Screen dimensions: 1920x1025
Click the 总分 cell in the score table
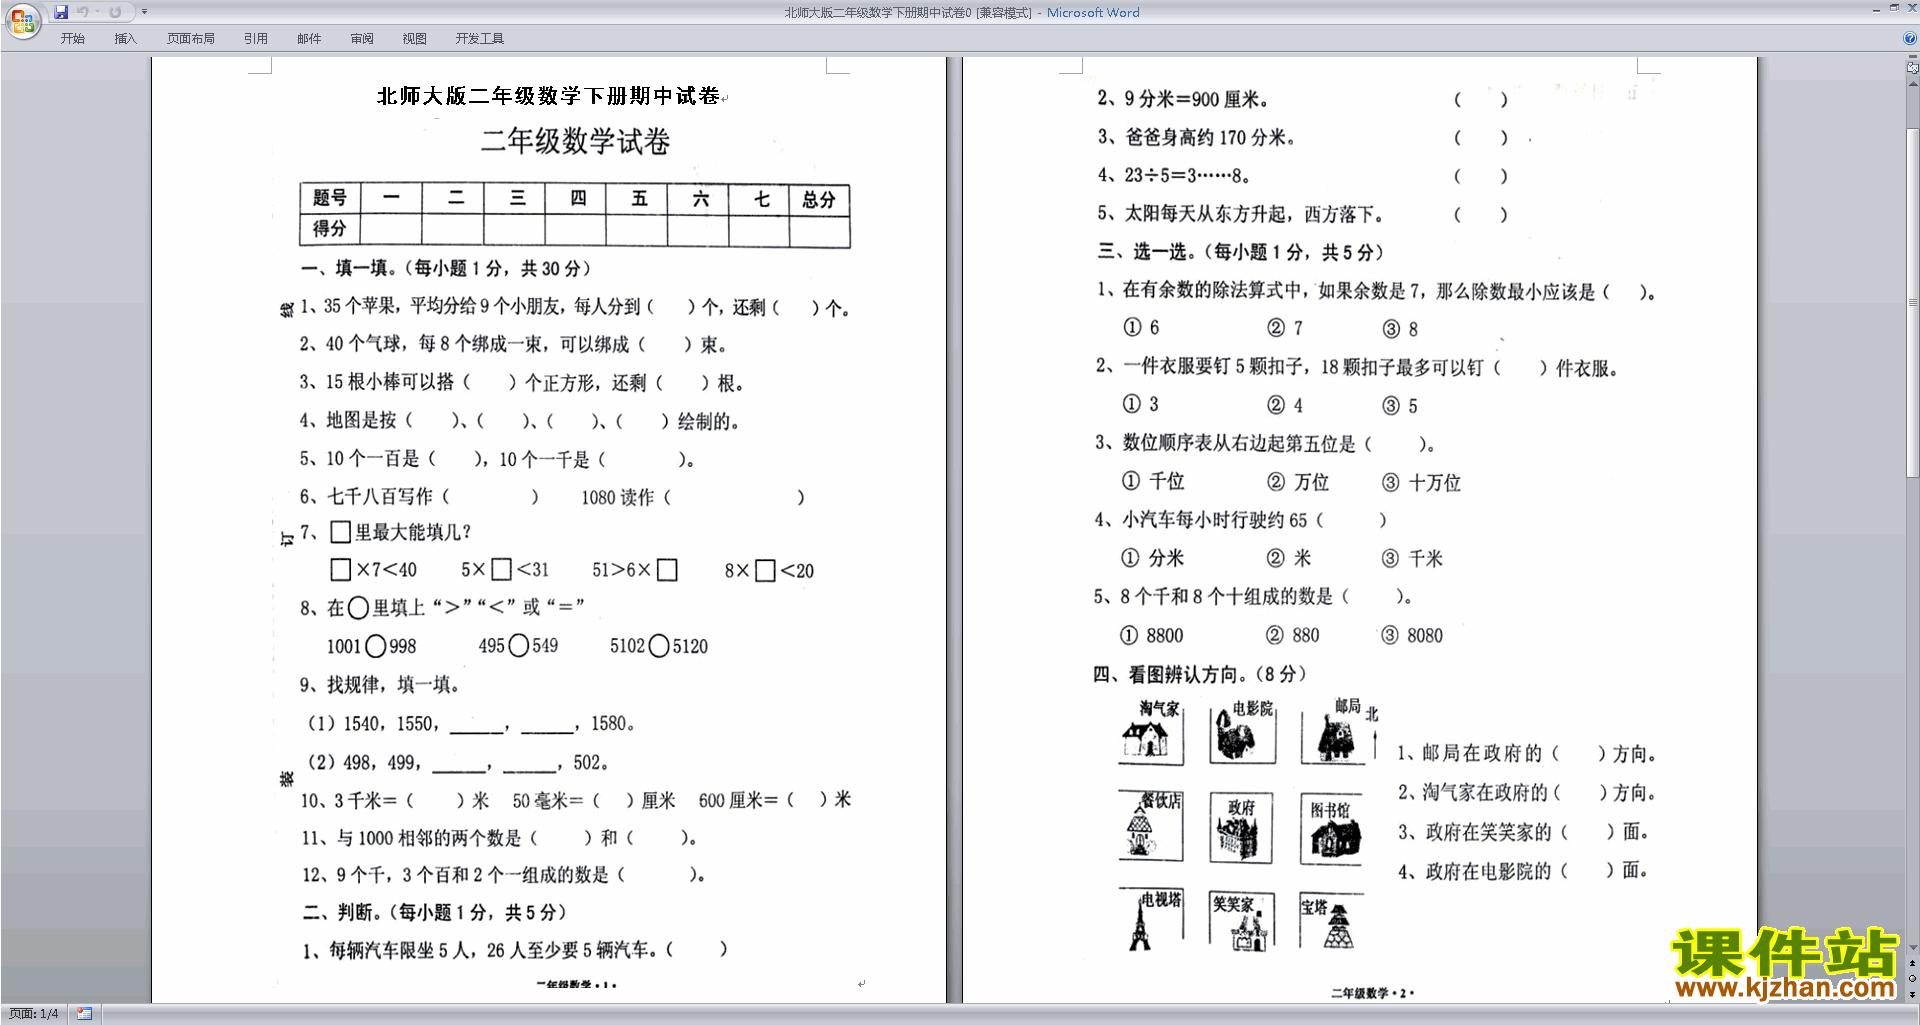(819, 199)
